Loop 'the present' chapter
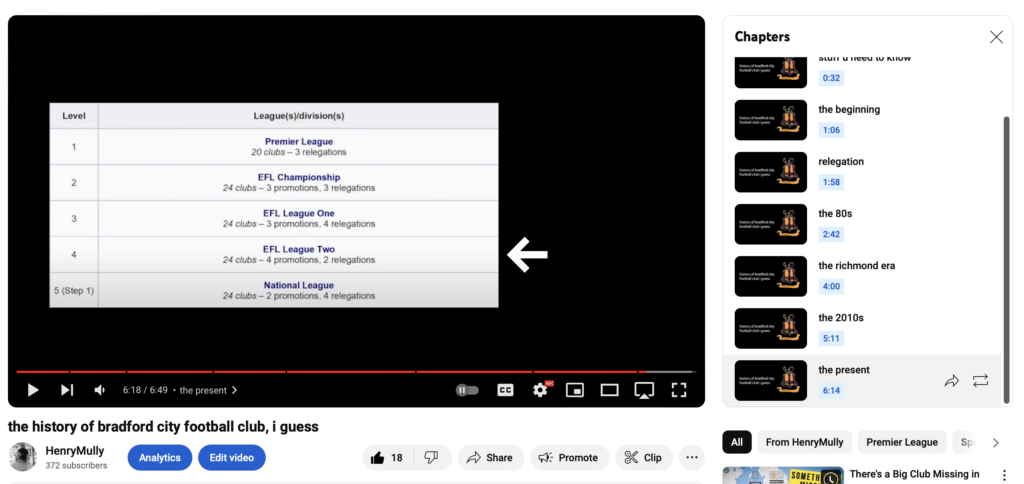The width and height of the screenshot is (1024, 484). (980, 381)
